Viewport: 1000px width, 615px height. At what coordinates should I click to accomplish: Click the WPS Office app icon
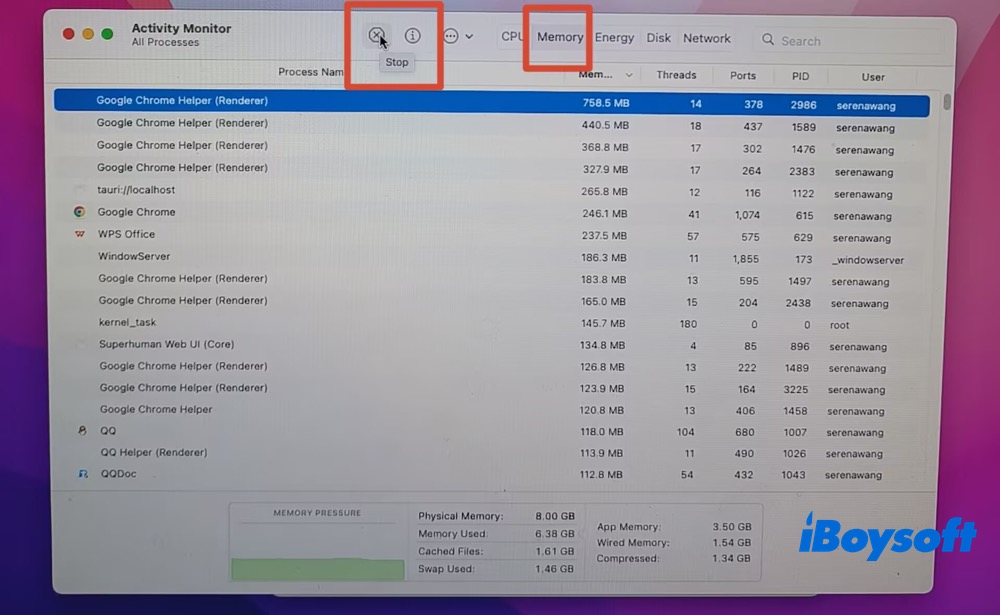pyautogui.click(x=80, y=234)
